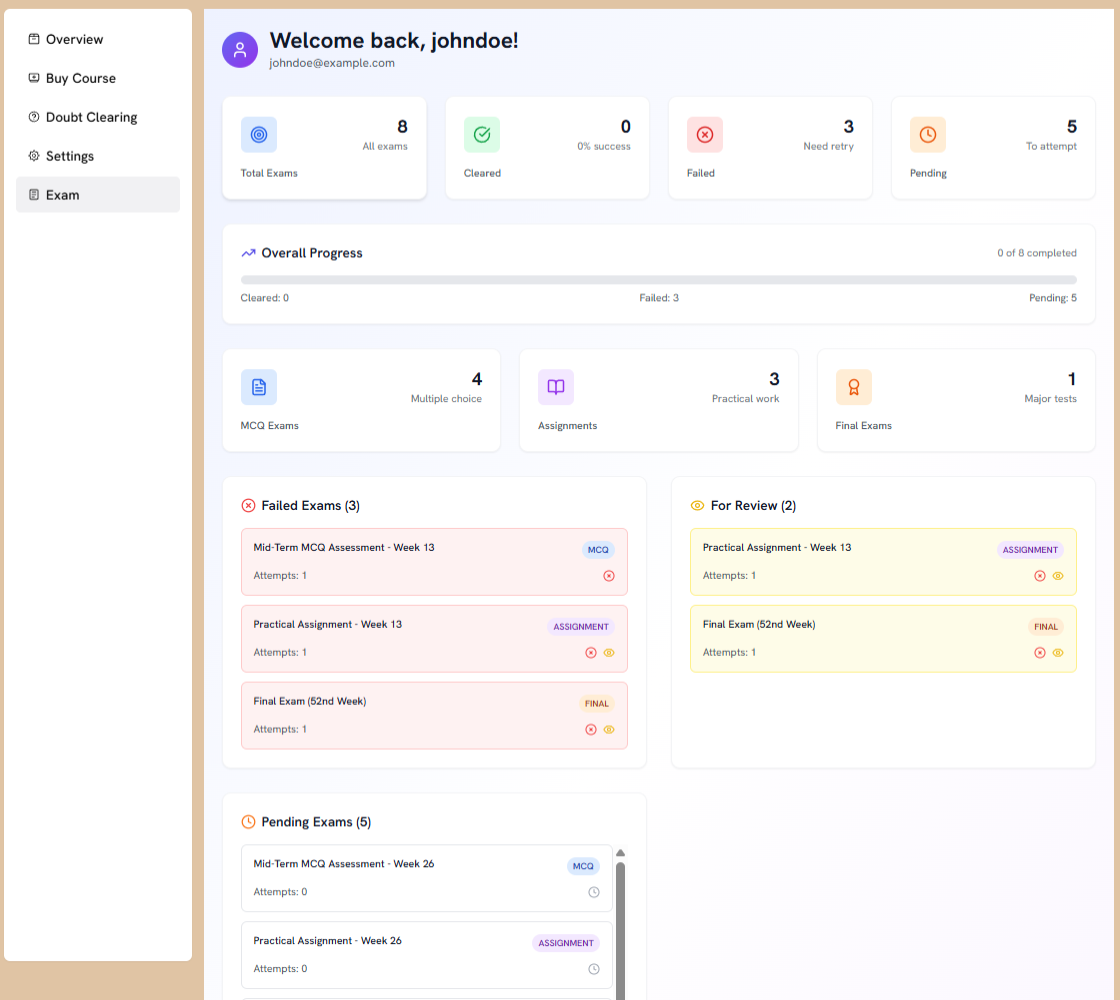Open Practical Assignment Week 13 in Failed Exams
This screenshot has height=1000, width=1120.
click(434, 639)
